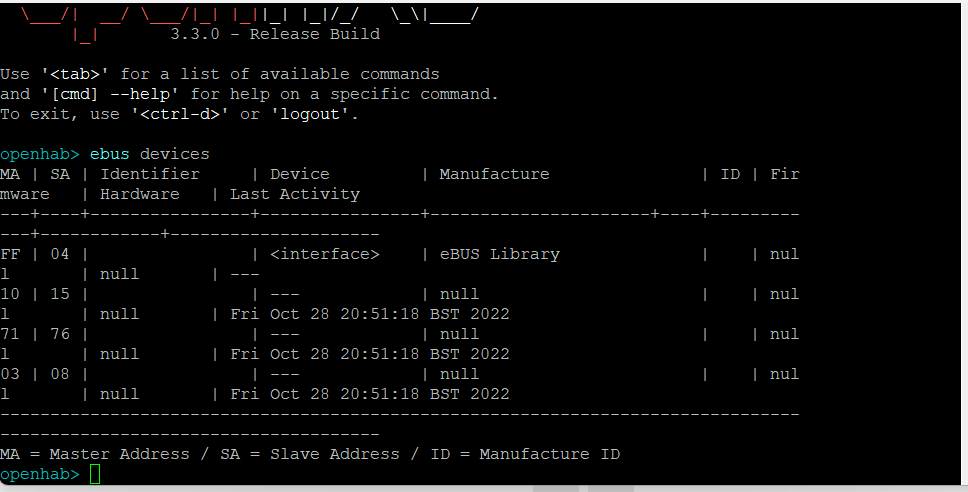Click the '<interface>' device entry
The width and height of the screenshot is (968, 492).
[x=325, y=254]
